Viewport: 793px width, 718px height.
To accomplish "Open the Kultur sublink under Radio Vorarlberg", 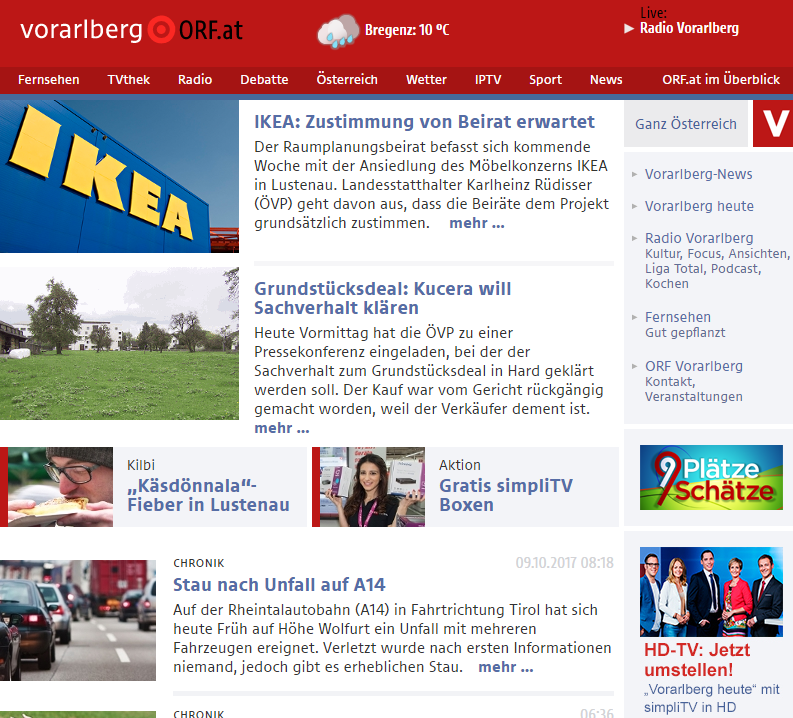I will click(663, 254).
